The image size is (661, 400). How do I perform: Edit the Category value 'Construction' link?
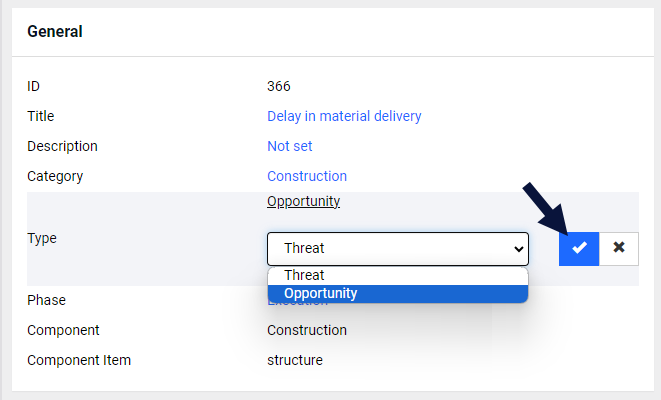click(x=307, y=176)
